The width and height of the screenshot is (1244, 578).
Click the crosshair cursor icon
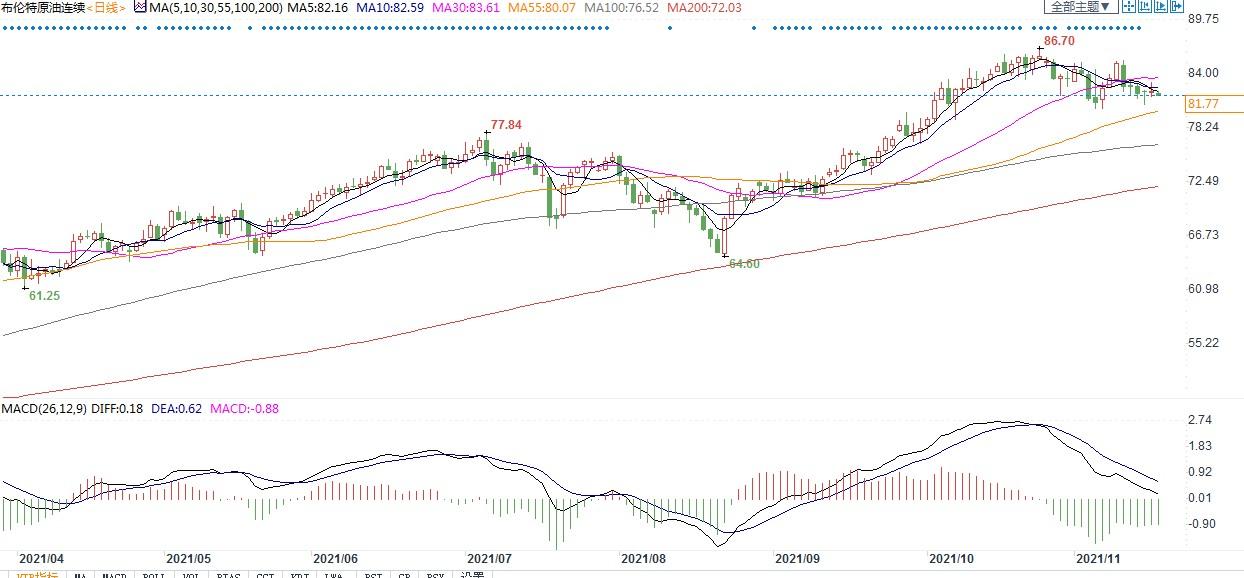[x=1129, y=6]
